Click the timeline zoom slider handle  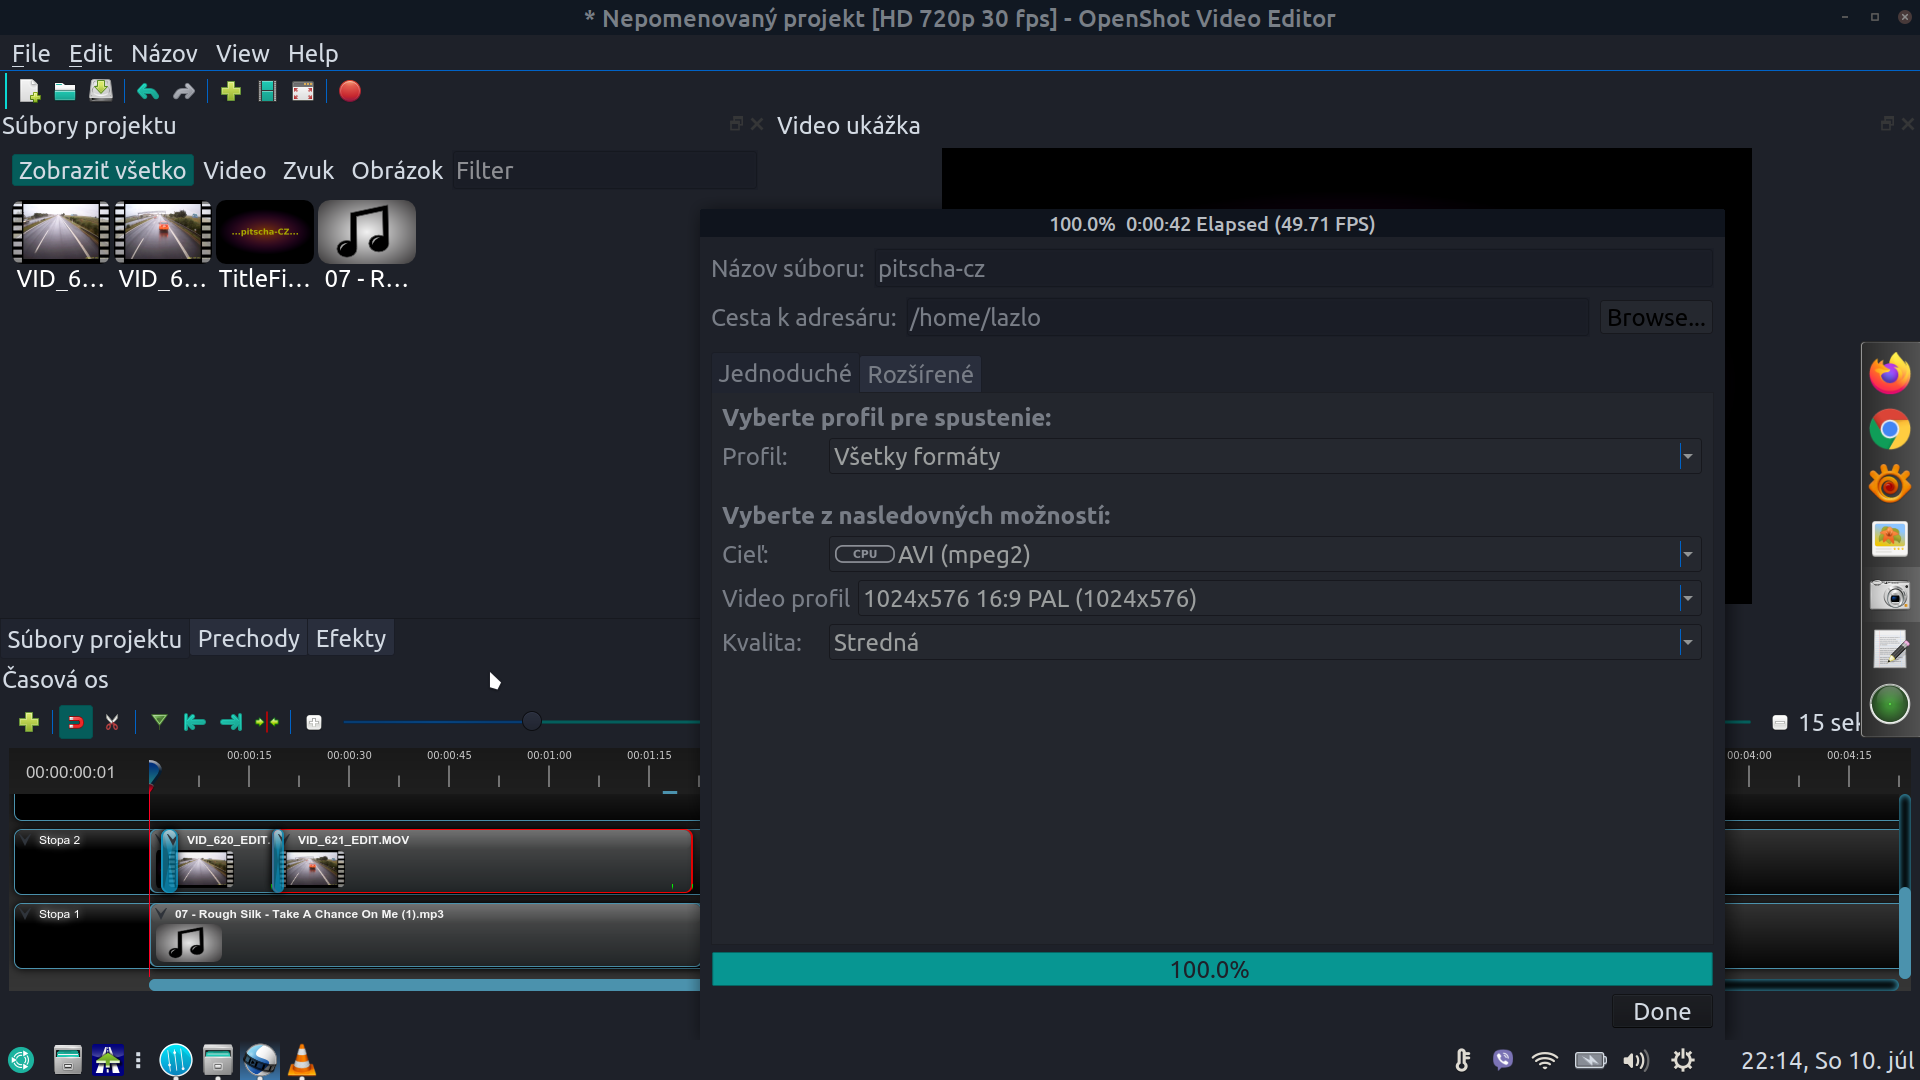pyautogui.click(x=532, y=721)
